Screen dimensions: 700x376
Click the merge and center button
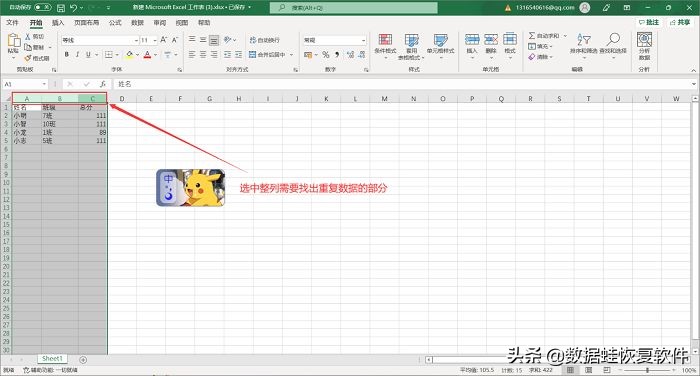[267, 54]
